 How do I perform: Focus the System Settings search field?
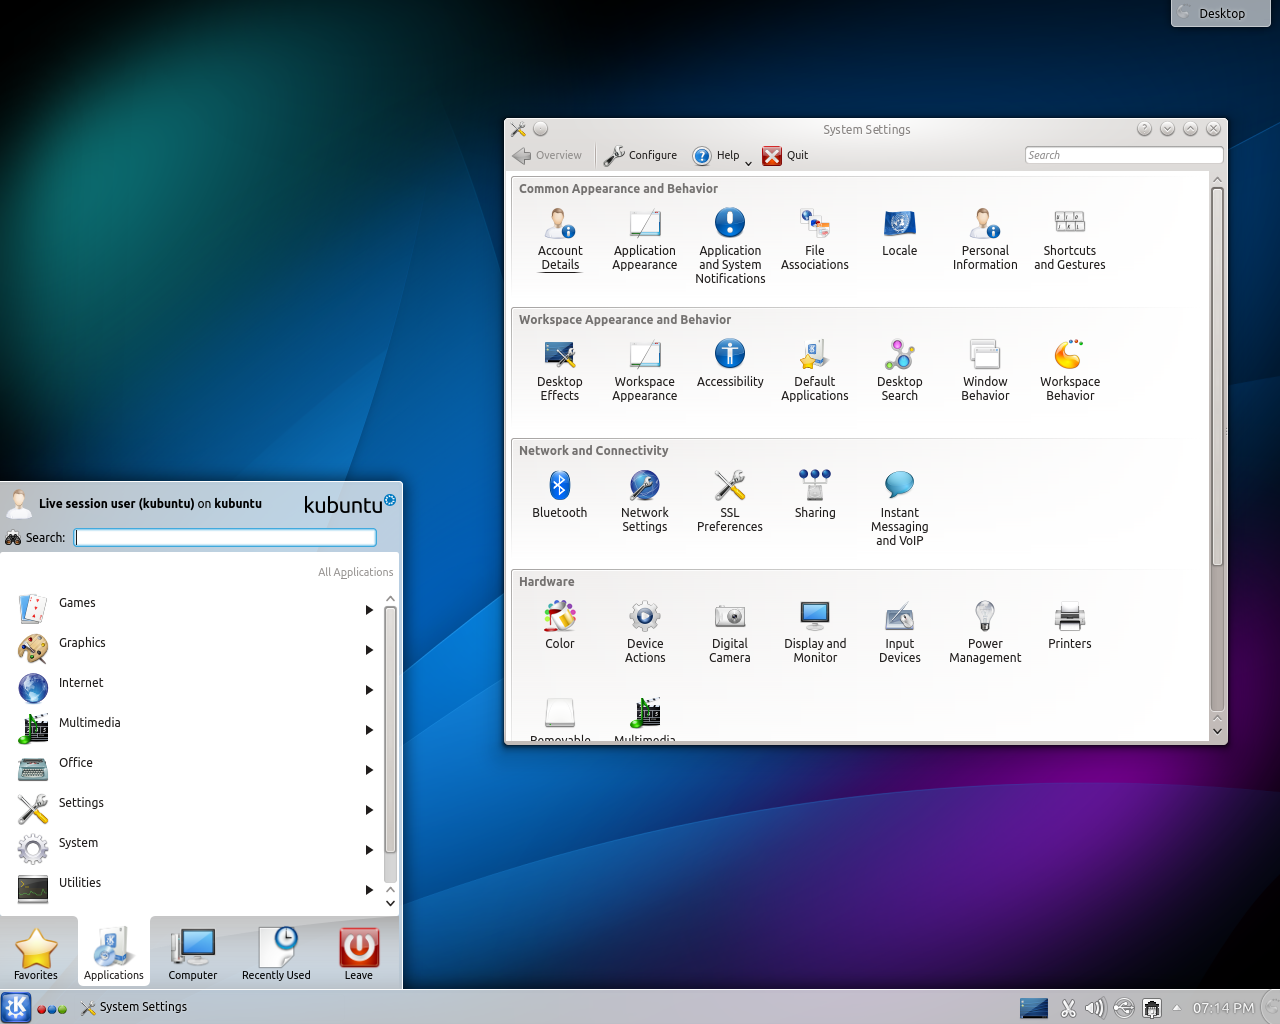pyautogui.click(x=1124, y=155)
